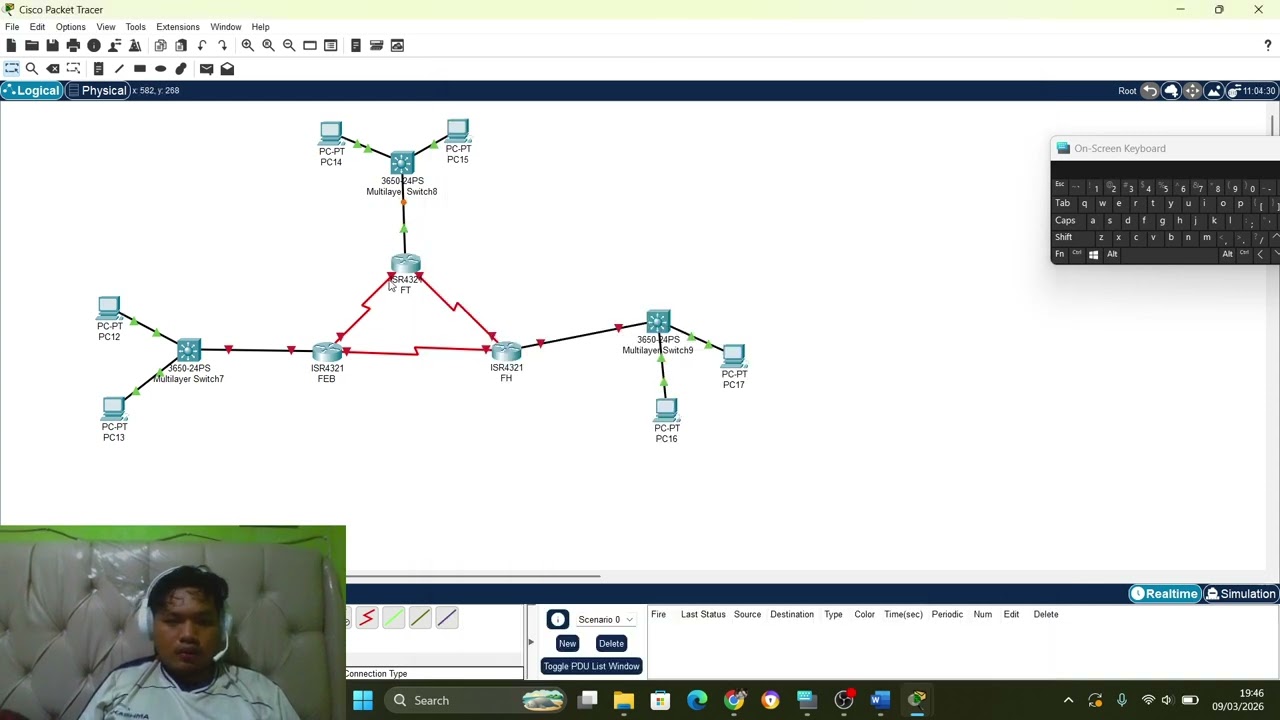Open File Explorer from the taskbar
The height and width of the screenshot is (720, 1280).
623,700
